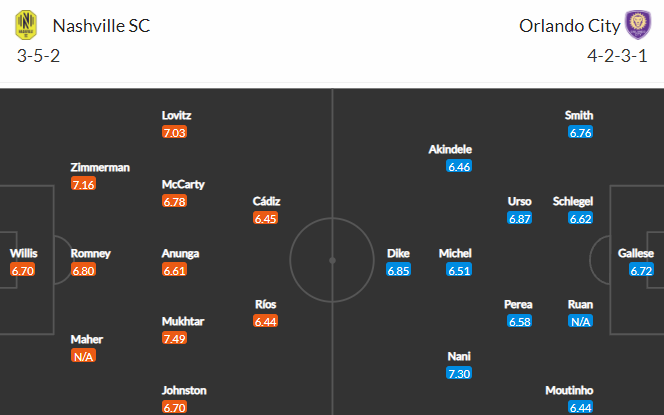Image resolution: width=664 pixels, height=415 pixels.
Task: Open the Orlando City team name link
Action: (570, 26)
